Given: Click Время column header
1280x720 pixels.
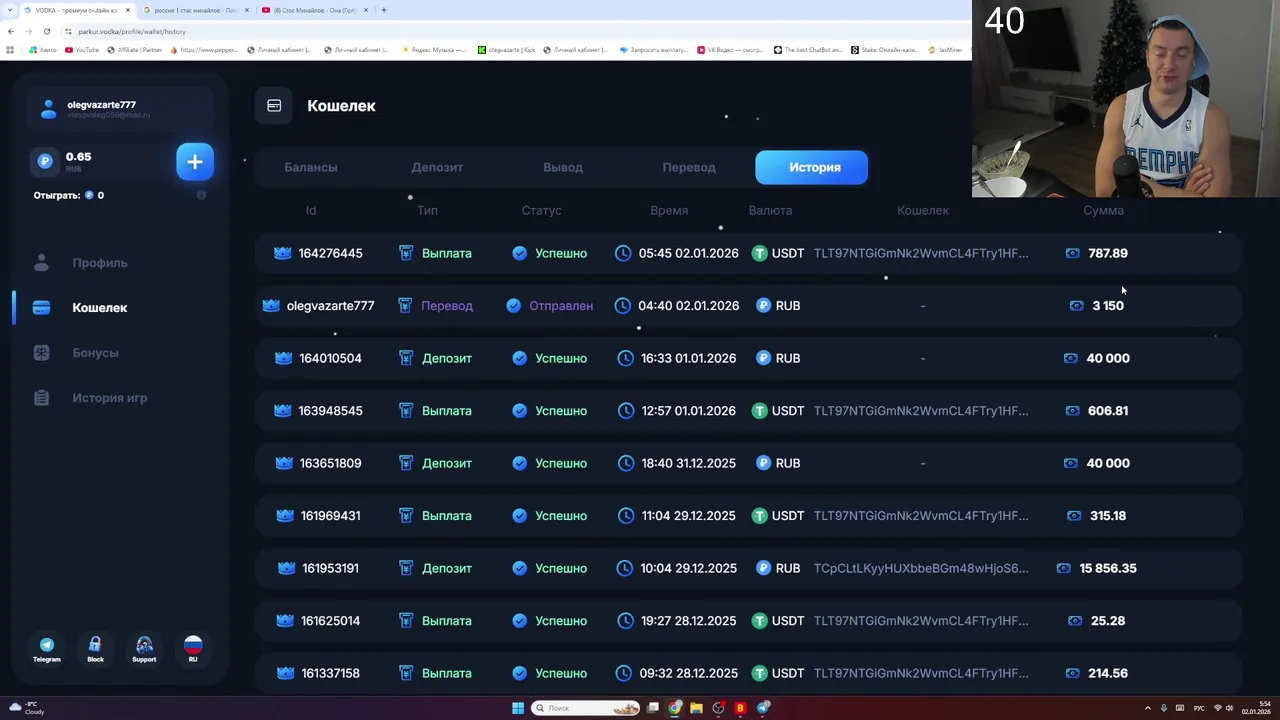Looking at the screenshot, I should click(x=669, y=211).
